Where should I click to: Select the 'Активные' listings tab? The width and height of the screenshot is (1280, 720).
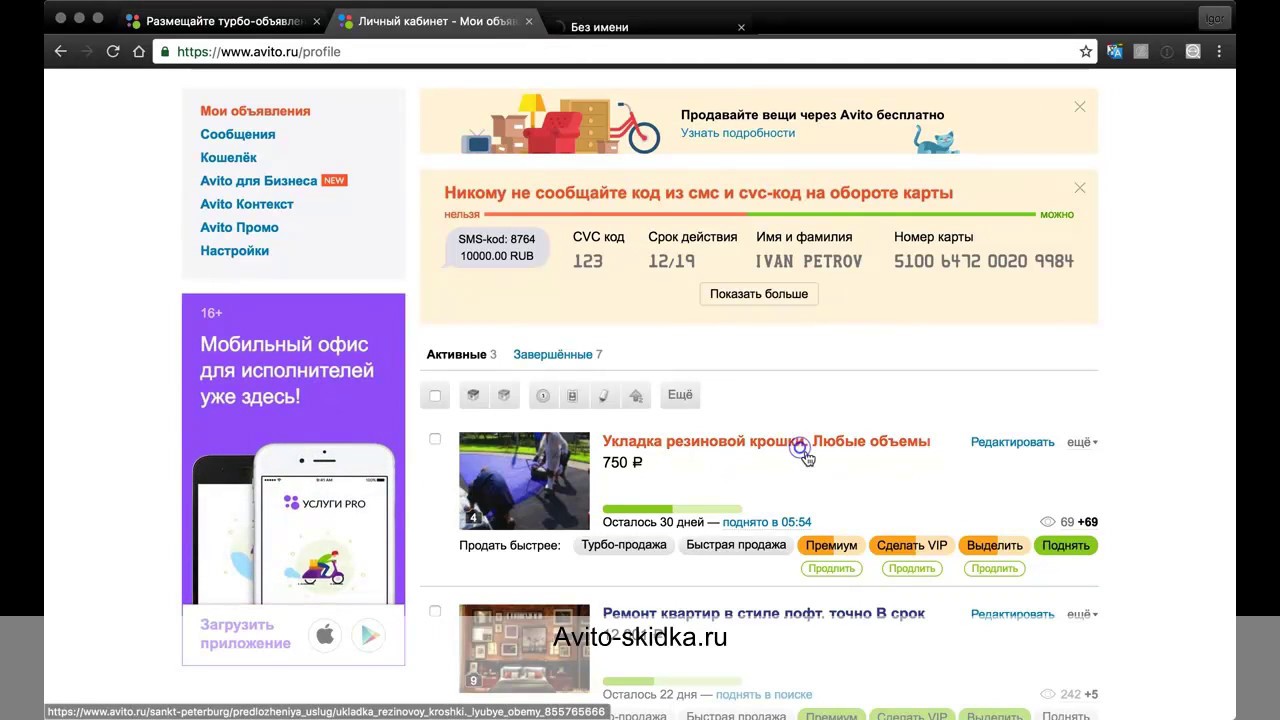pos(456,354)
